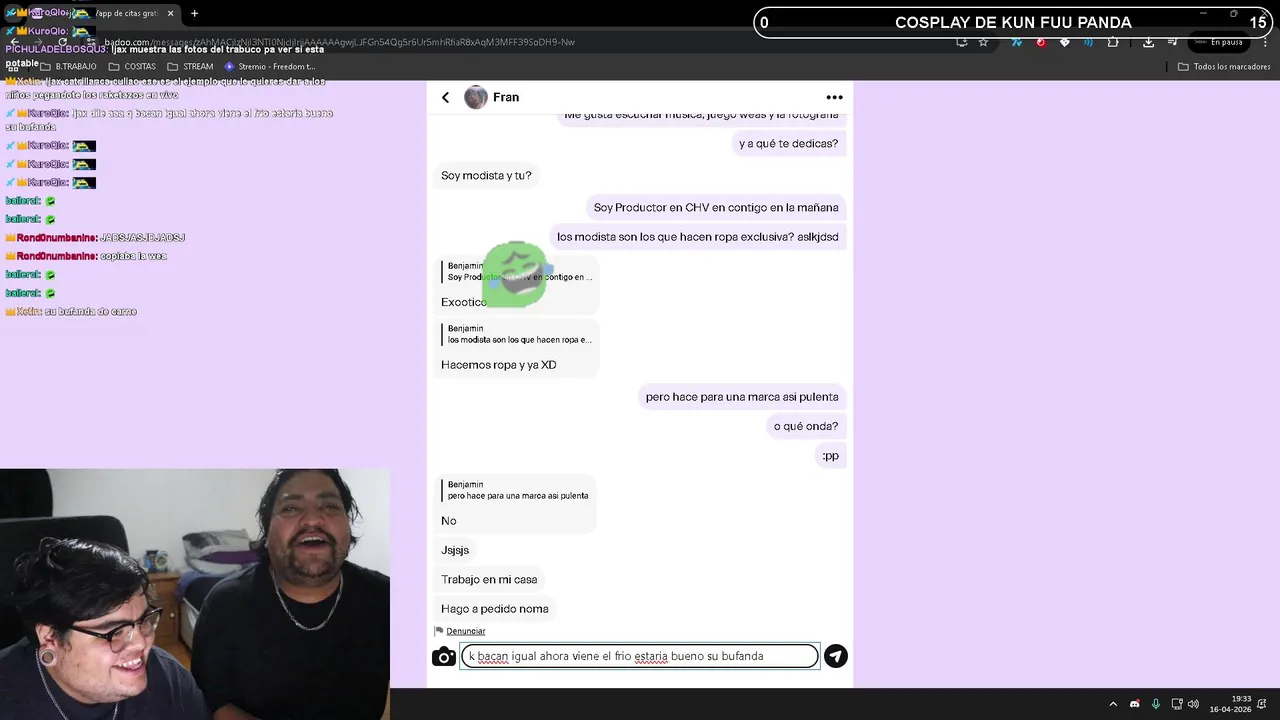Click 'pero hace para una marca asi pulenta' sent message
Image resolution: width=1280 pixels, height=720 pixels.
[x=742, y=397]
